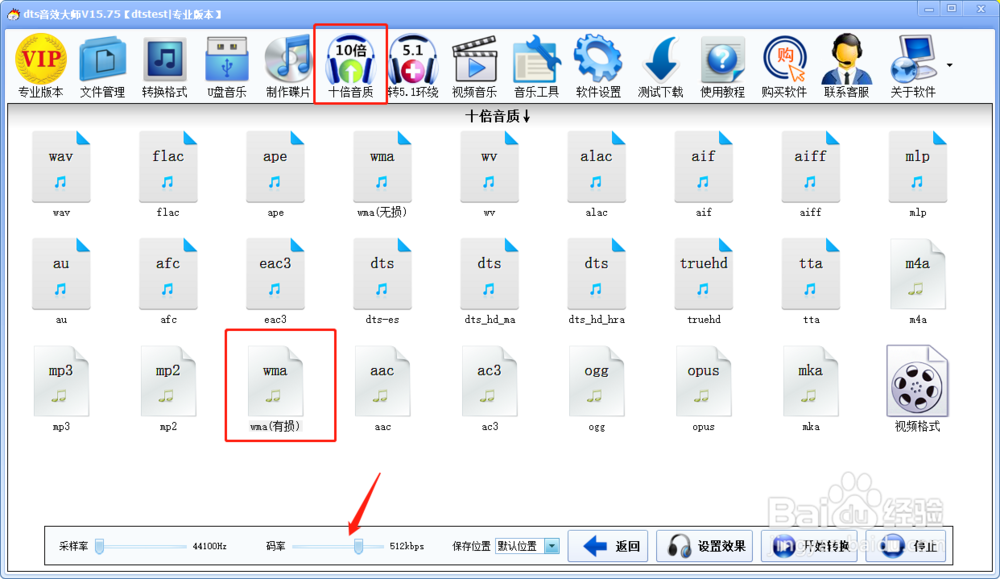The width and height of the screenshot is (1000, 579).
Task: Choose the ac3 format icon
Action: click(x=489, y=388)
